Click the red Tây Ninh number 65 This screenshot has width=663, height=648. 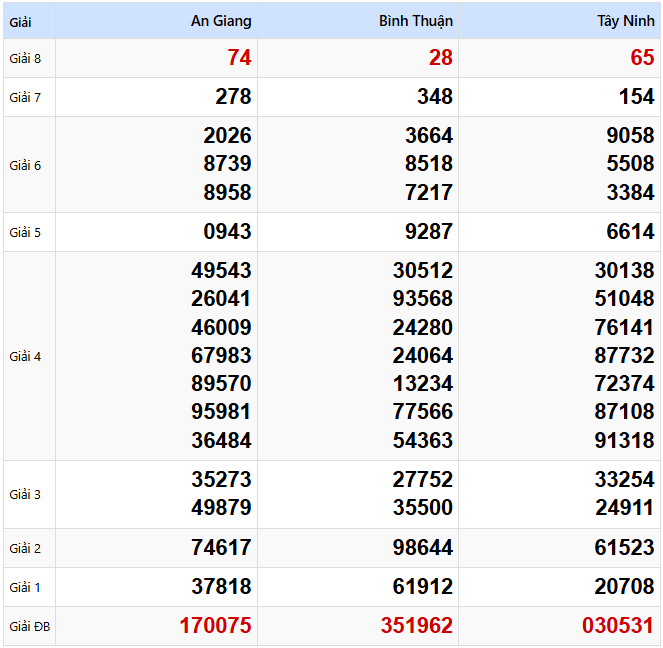(x=642, y=58)
